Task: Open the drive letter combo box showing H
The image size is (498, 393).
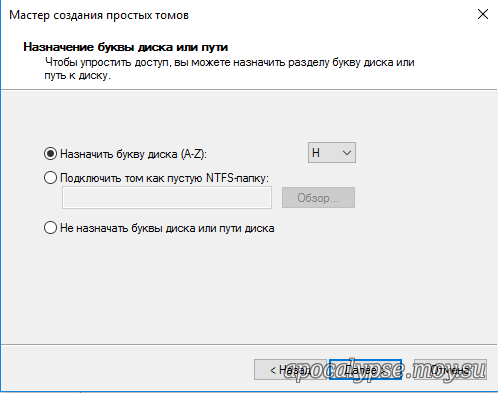Action: tap(332, 153)
